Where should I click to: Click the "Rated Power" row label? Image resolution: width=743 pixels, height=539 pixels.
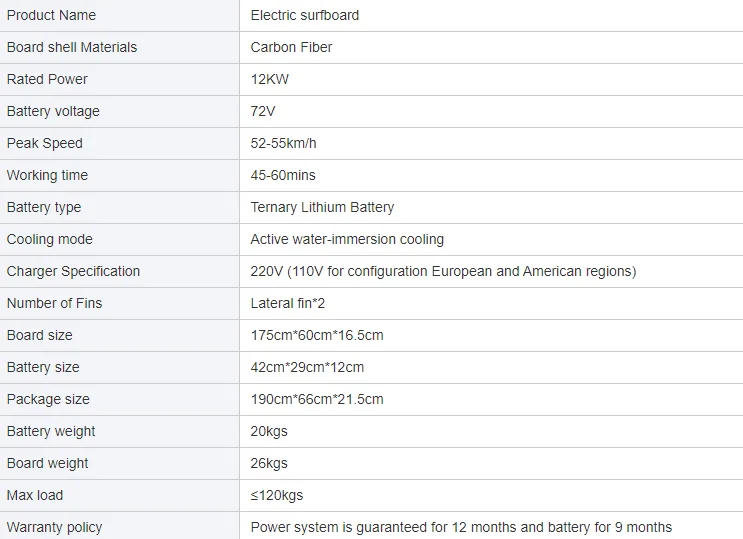pyautogui.click(x=47, y=79)
